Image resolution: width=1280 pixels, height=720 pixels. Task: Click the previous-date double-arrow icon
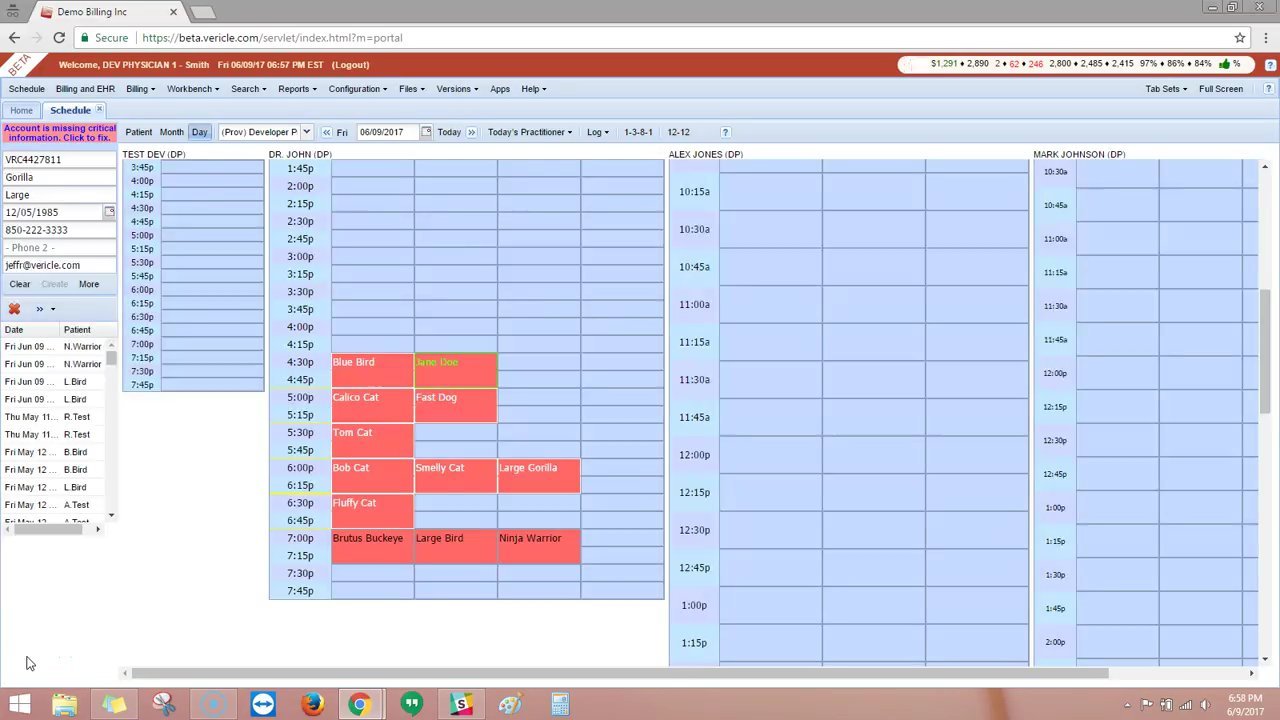(326, 131)
